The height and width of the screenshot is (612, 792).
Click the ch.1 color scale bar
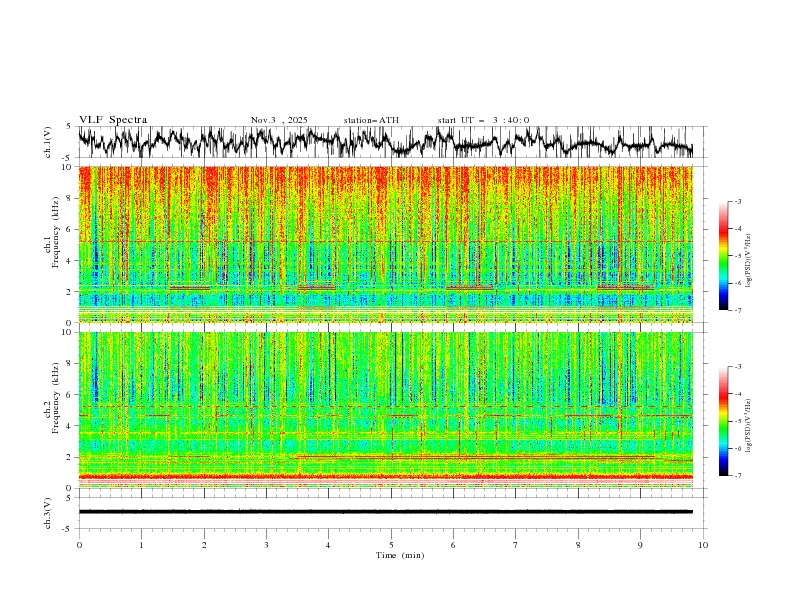point(723,256)
